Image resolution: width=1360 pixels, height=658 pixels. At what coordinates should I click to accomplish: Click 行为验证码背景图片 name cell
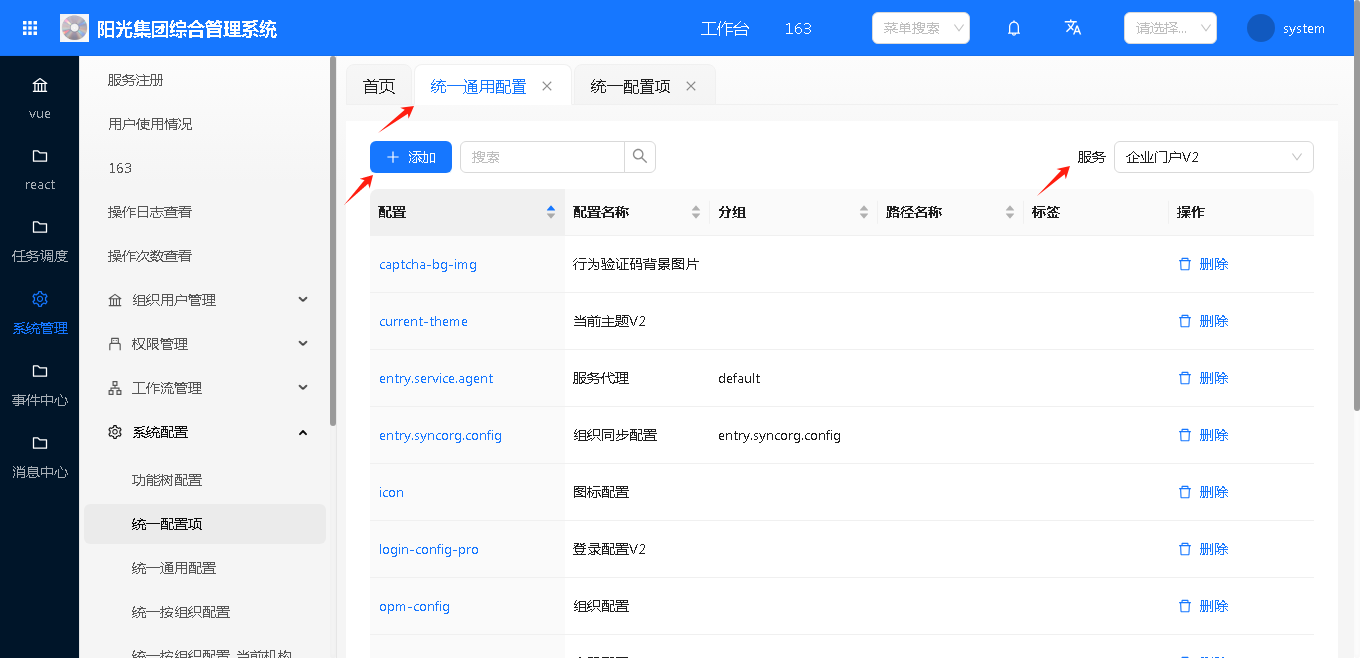click(x=636, y=265)
